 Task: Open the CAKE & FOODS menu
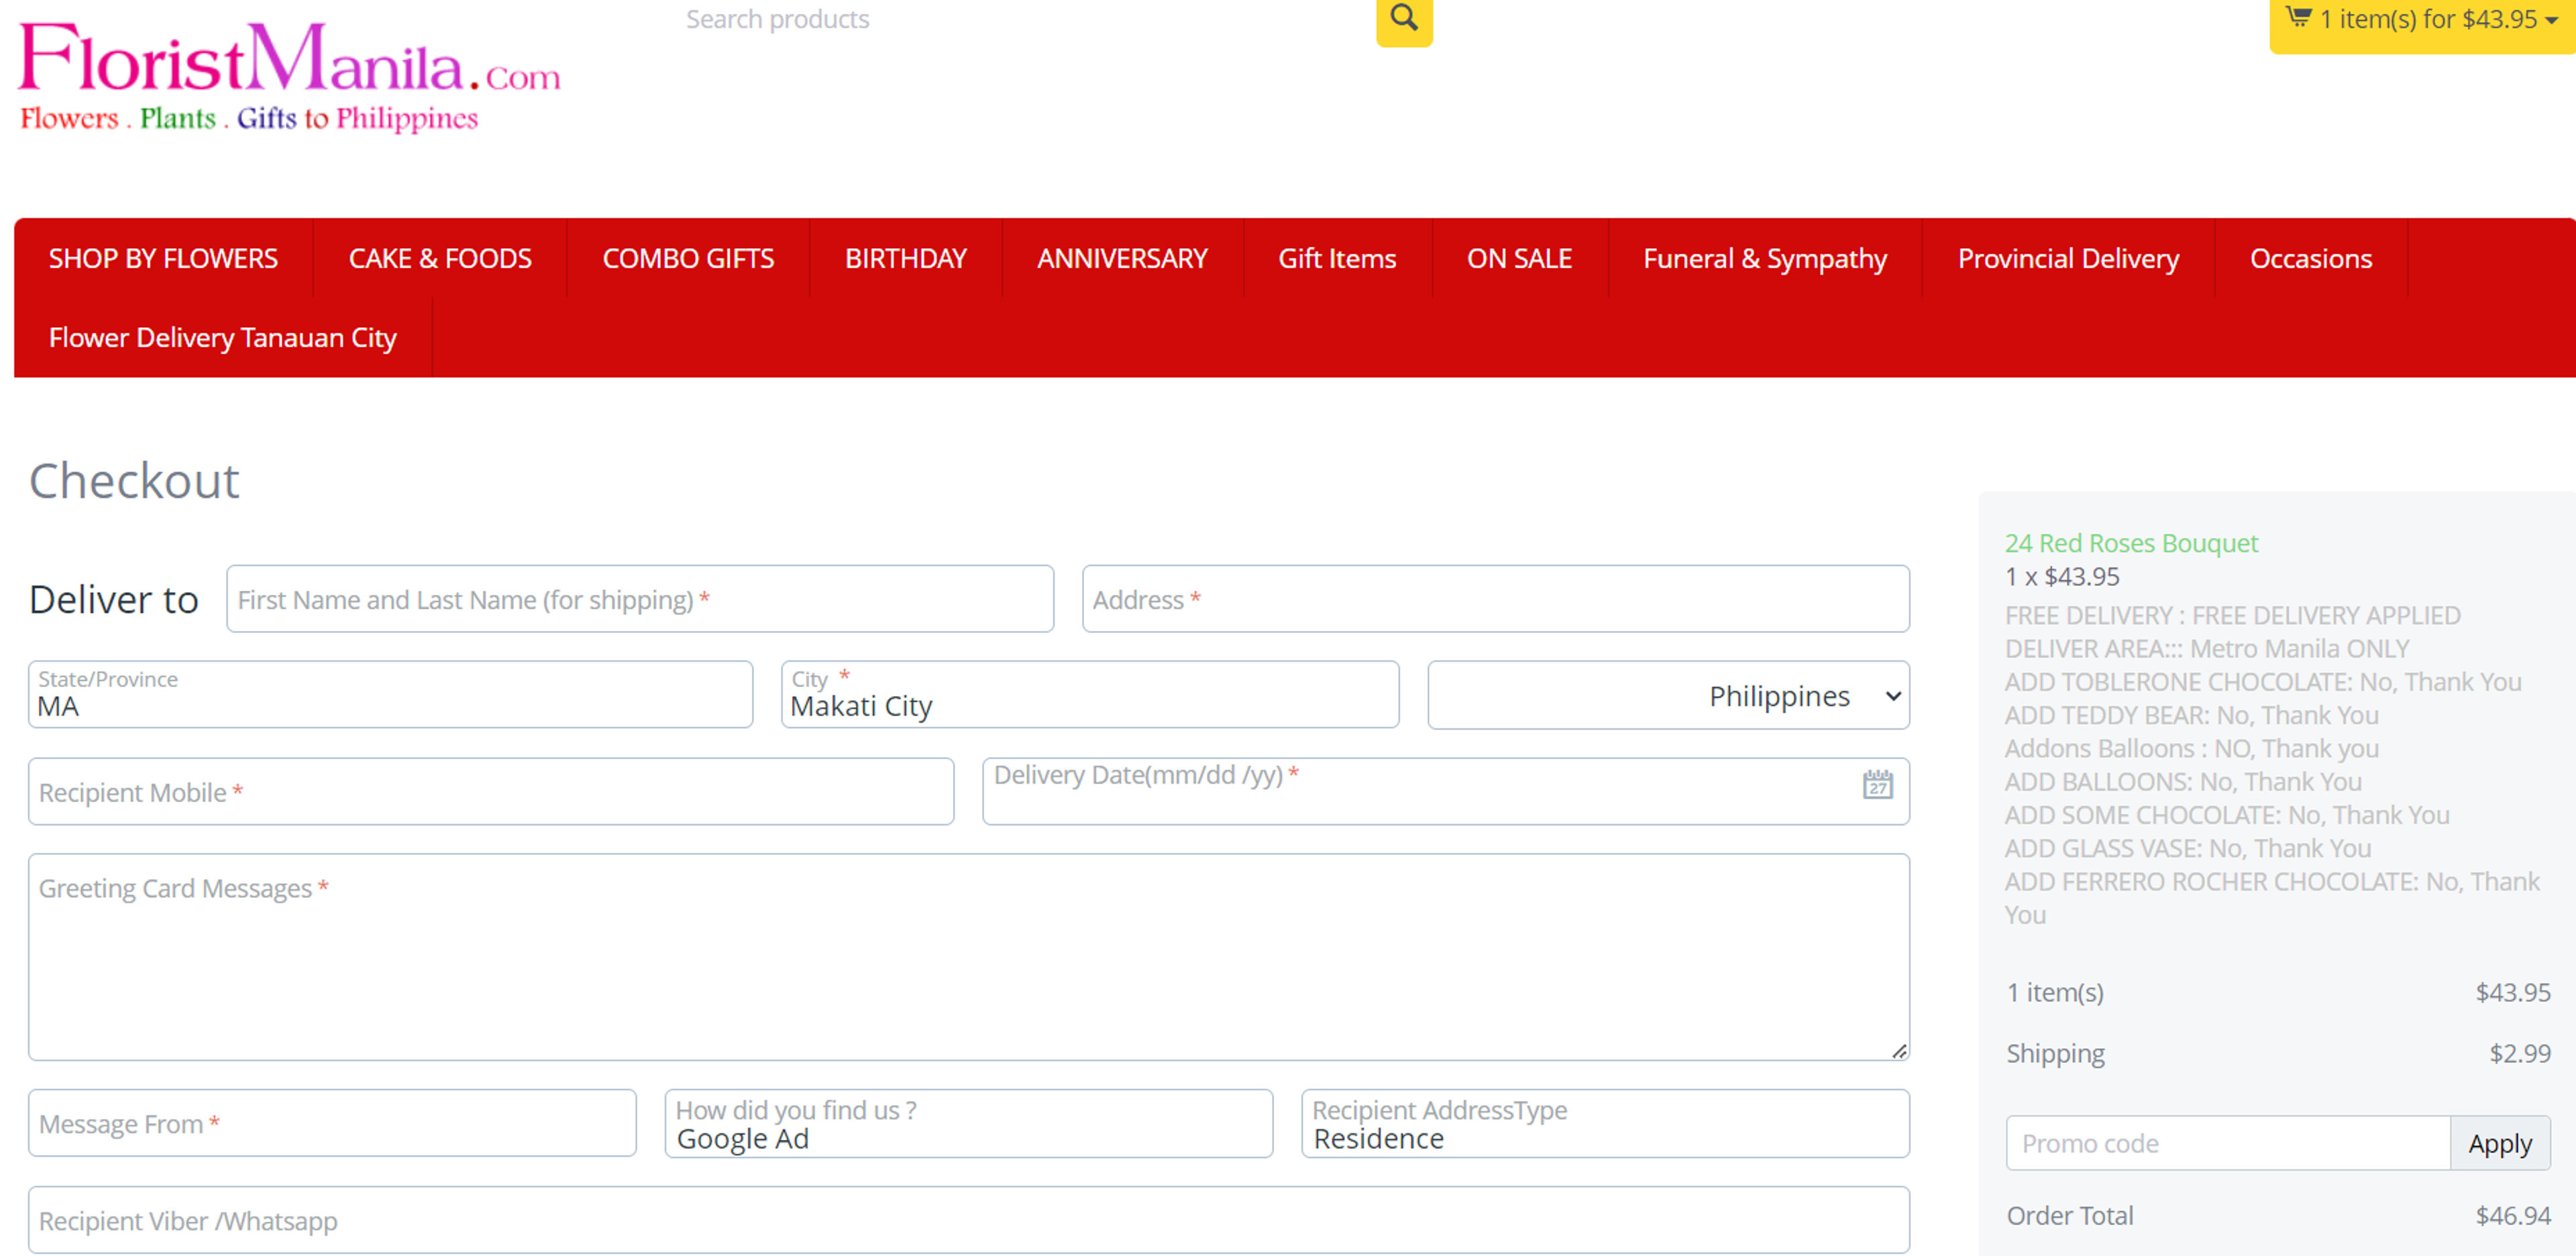click(440, 258)
